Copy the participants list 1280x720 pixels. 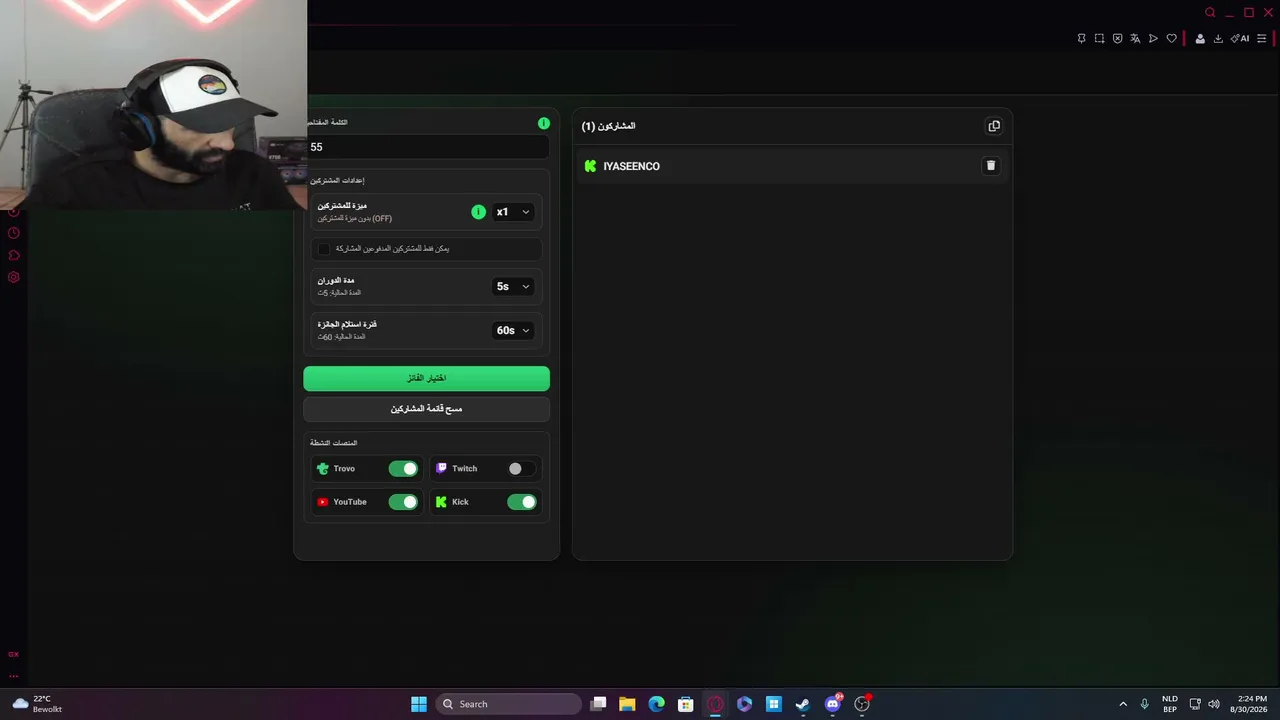[994, 126]
